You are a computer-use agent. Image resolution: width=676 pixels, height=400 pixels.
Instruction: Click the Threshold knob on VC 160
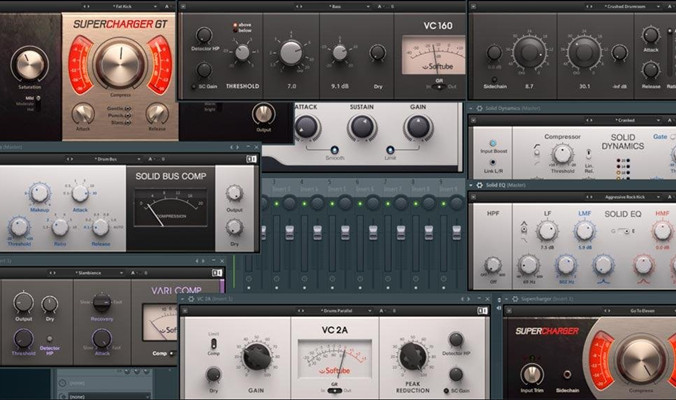(242, 53)
